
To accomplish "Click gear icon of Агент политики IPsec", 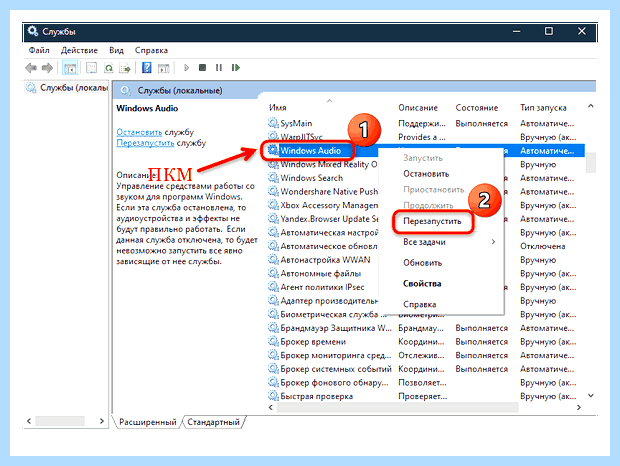I will (x=273, y=287).
